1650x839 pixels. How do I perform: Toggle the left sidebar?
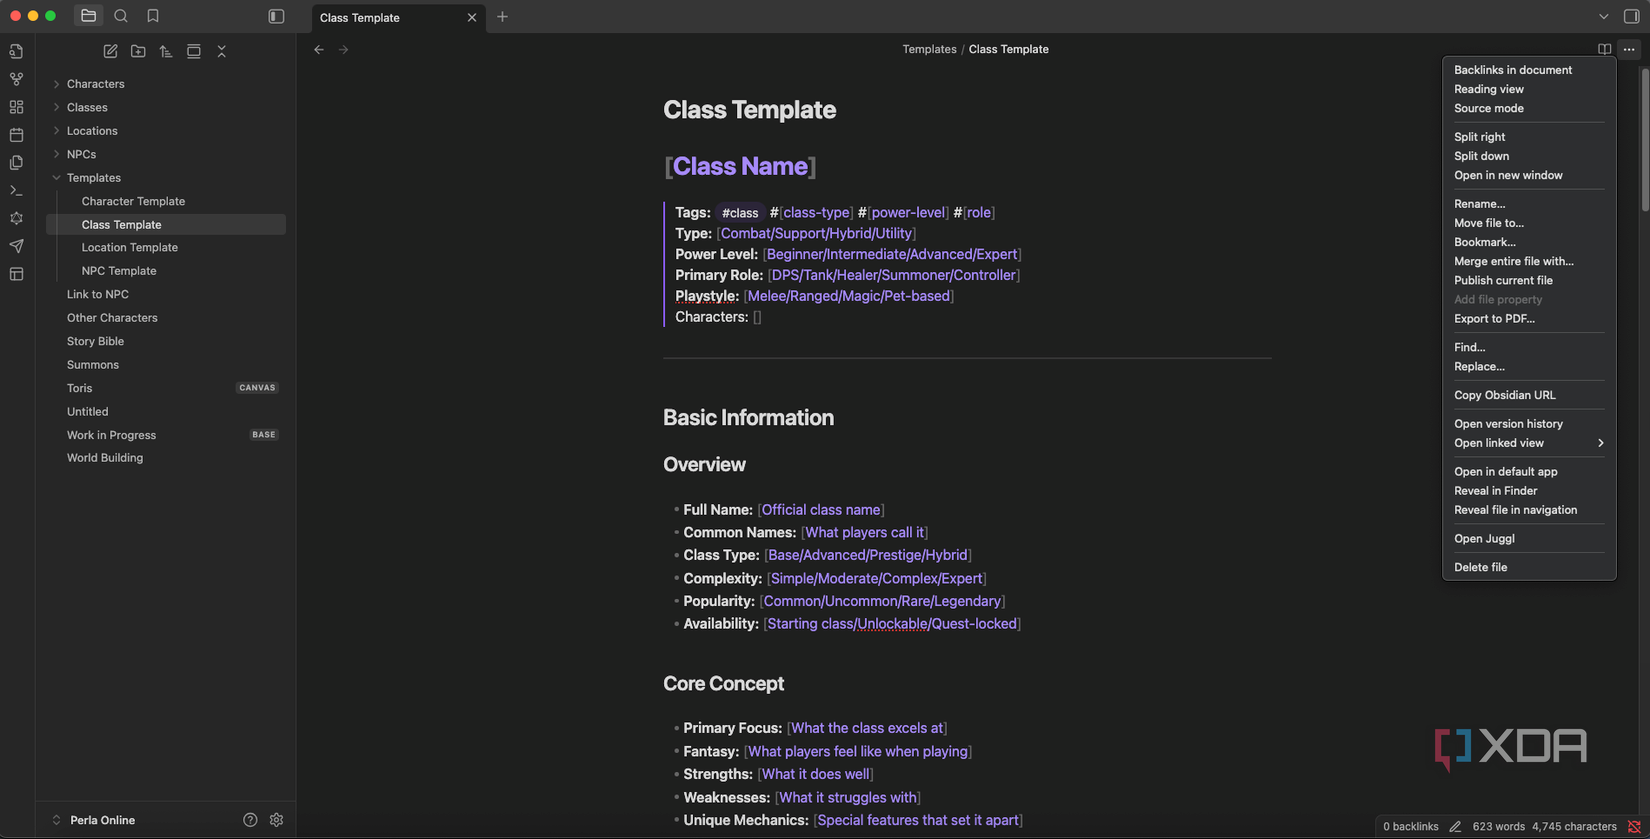276,16
